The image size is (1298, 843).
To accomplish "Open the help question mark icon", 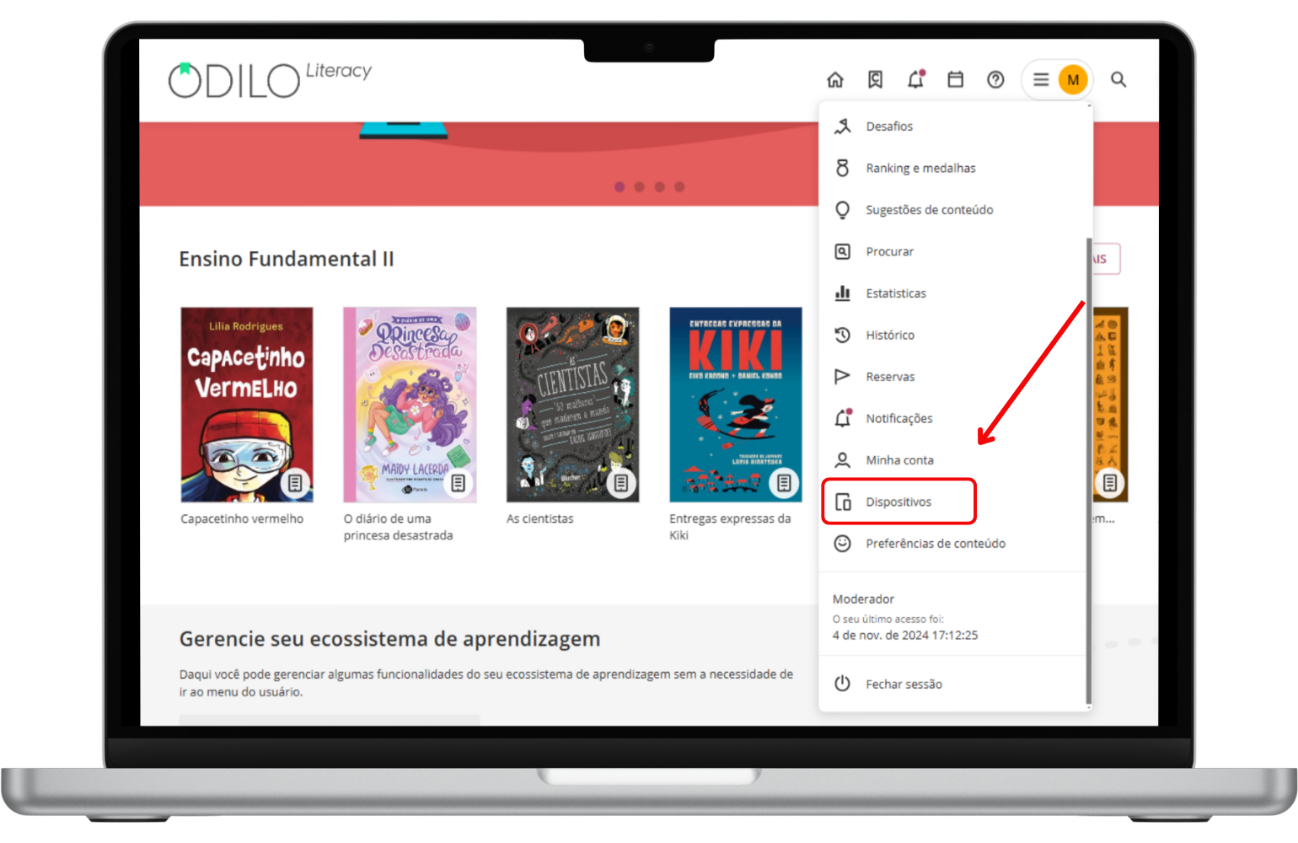I will tap(995, 80).
